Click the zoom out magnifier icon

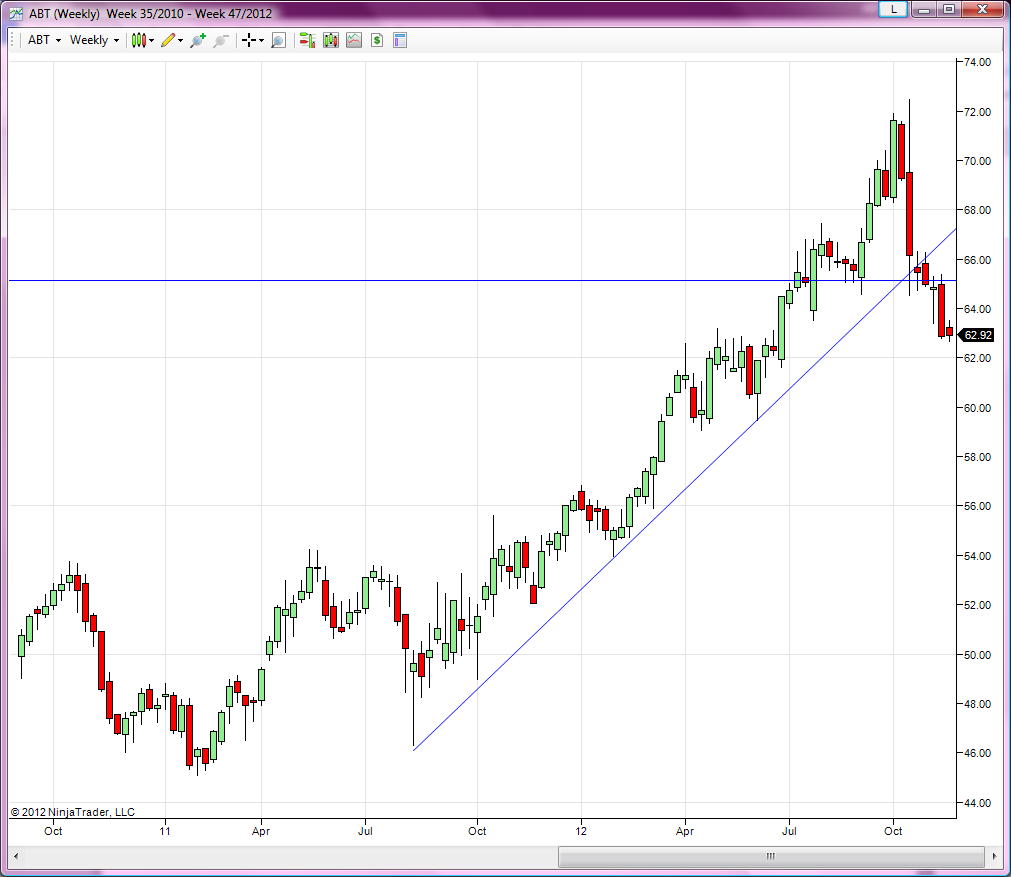[x=220, y=40]
